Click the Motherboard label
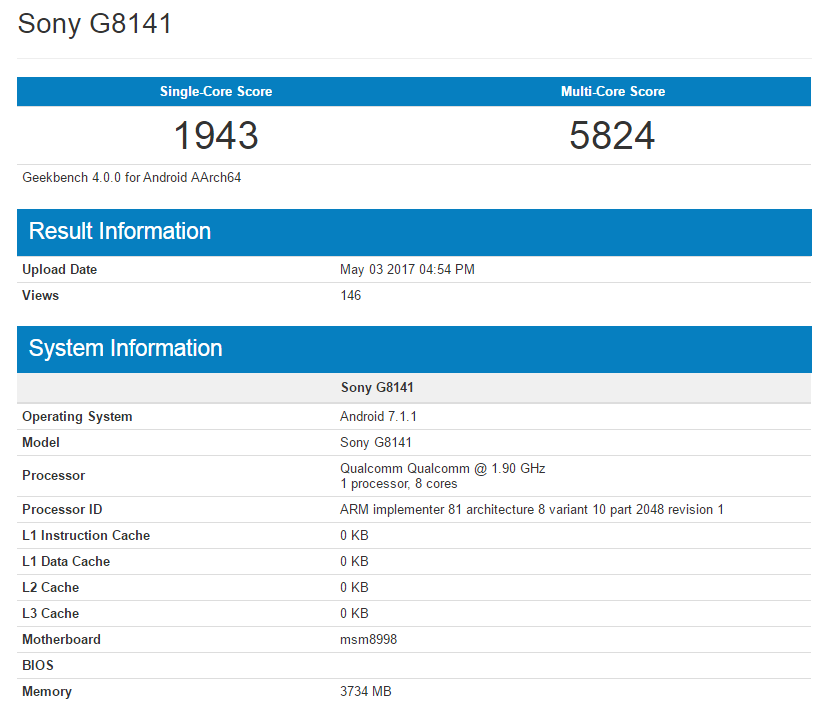Viewport: 823px width, 709px height. click(61, 639)
